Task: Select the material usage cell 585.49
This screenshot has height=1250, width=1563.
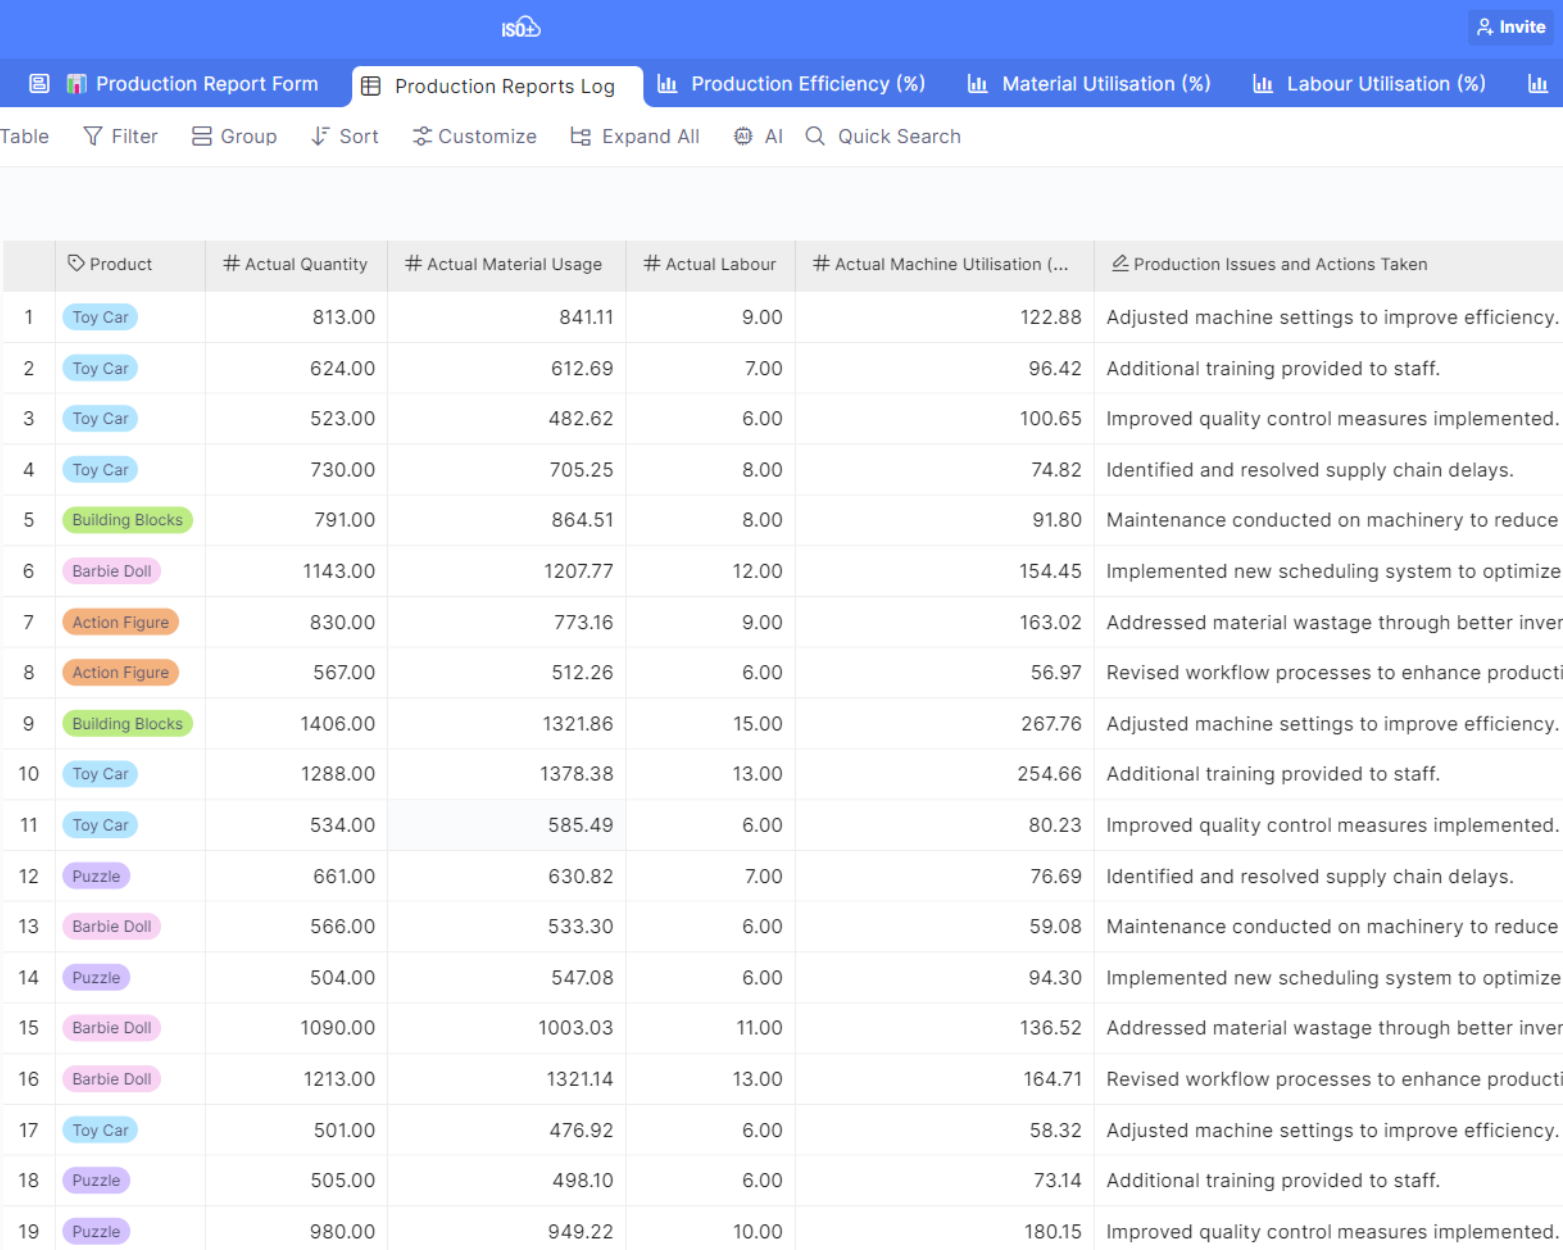Action: pyautogui.click(x=506, y=825)
